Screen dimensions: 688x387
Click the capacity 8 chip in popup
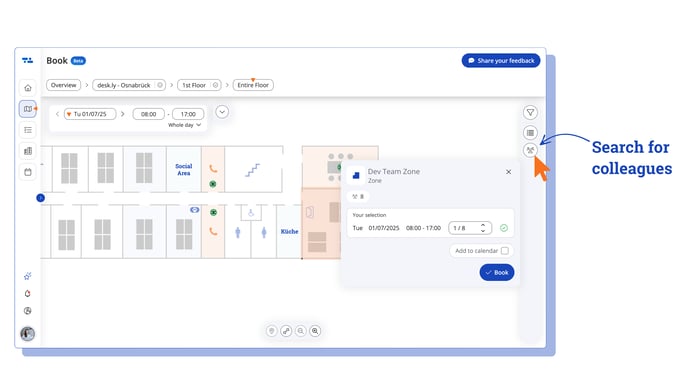358,197
